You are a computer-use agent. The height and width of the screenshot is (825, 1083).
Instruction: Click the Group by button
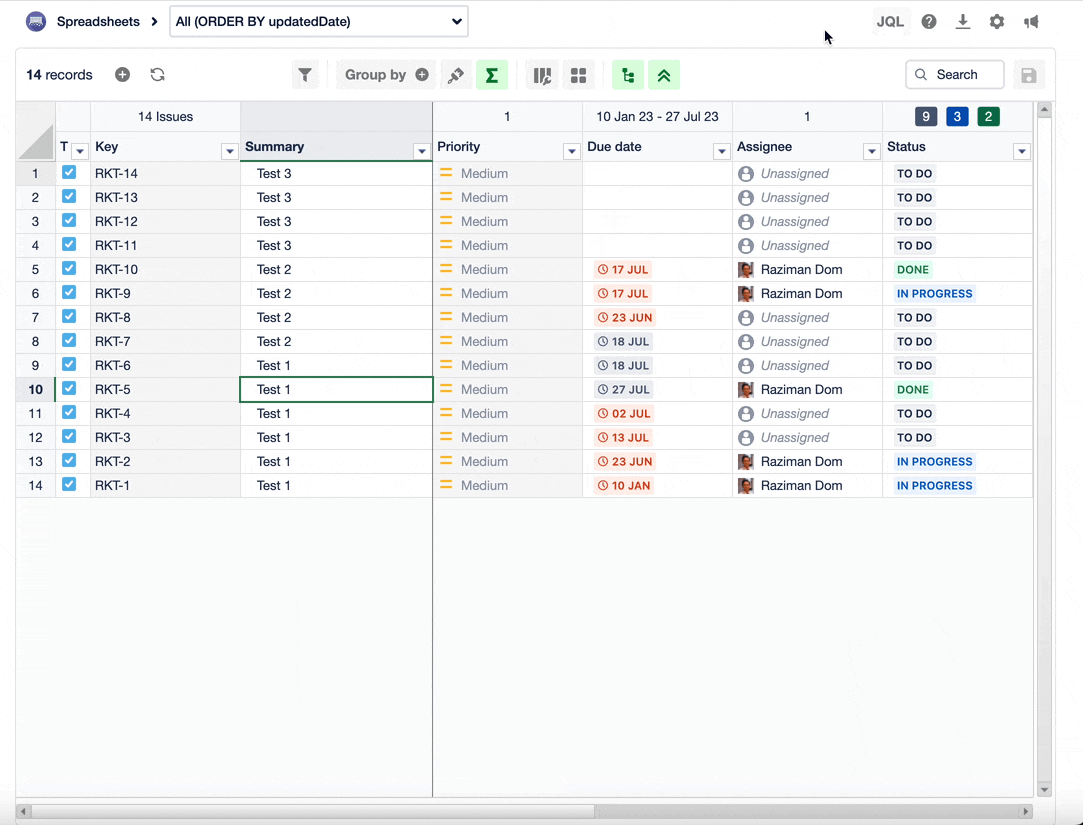point(376,75)
